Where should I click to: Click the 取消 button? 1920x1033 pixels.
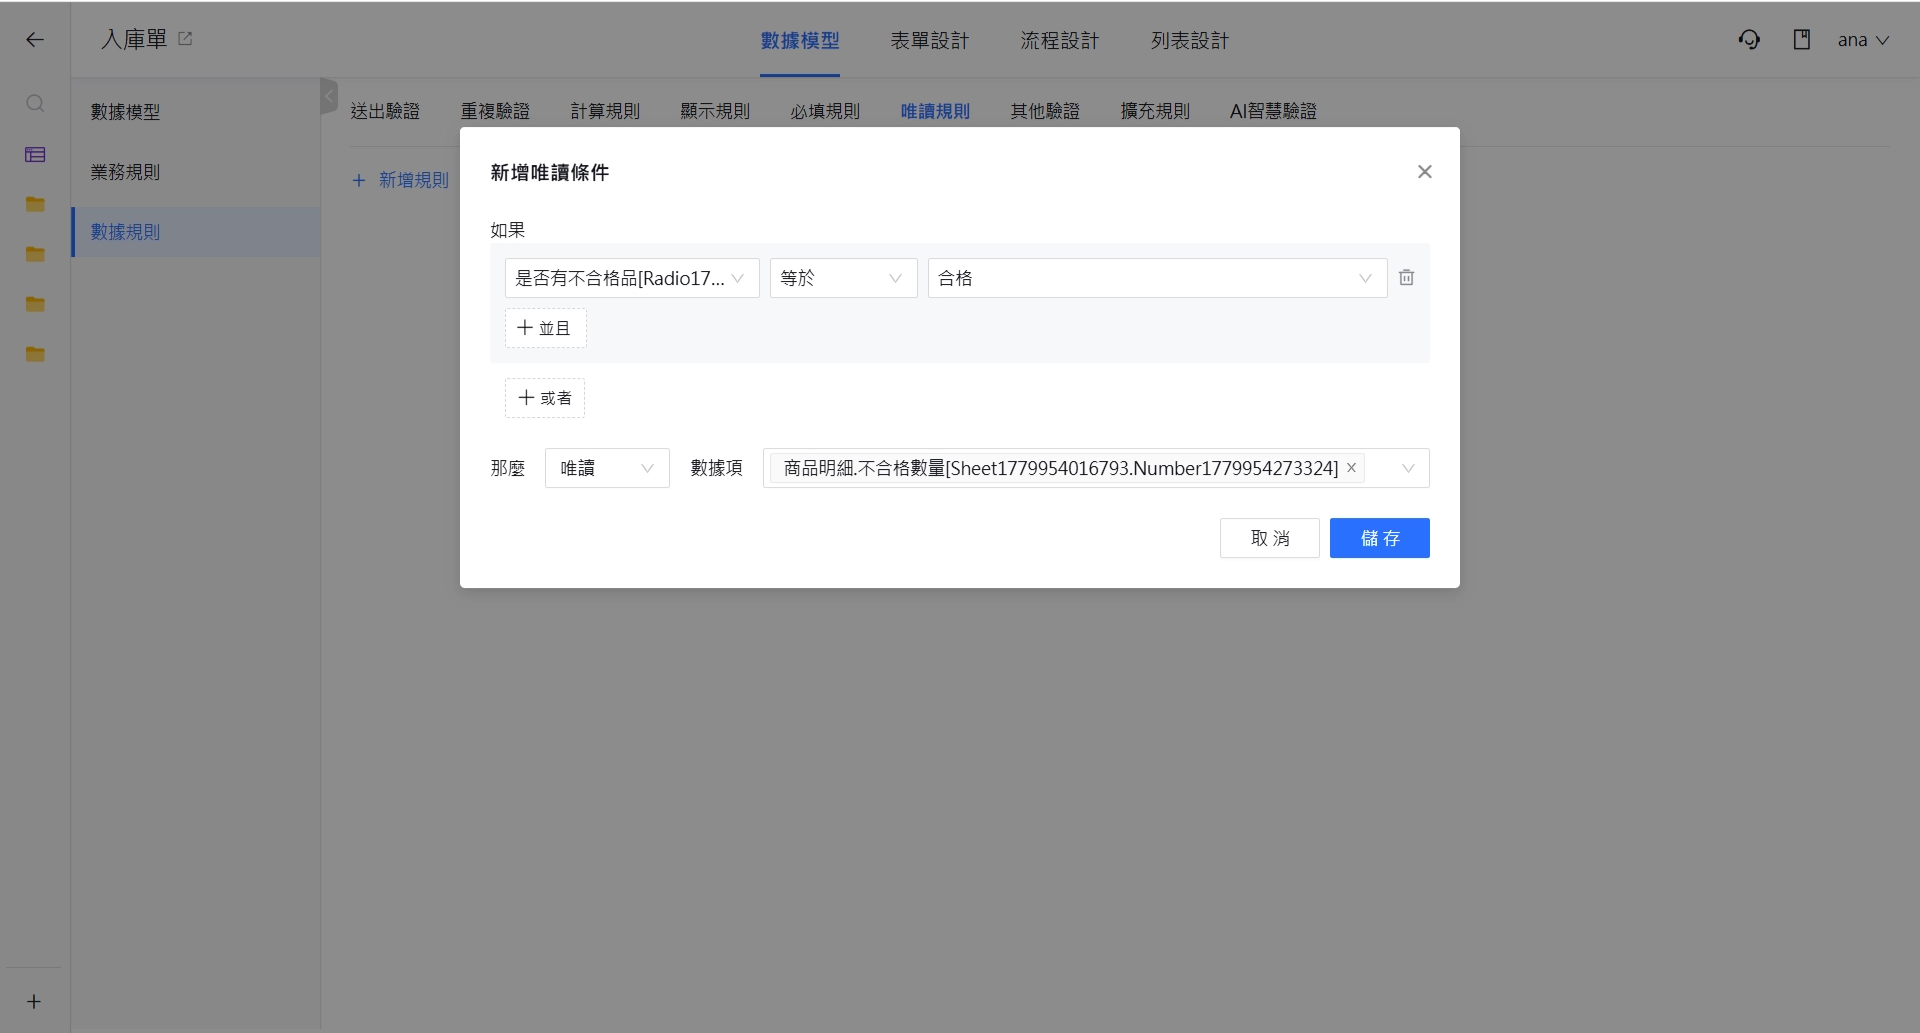tap(1270, 538)
